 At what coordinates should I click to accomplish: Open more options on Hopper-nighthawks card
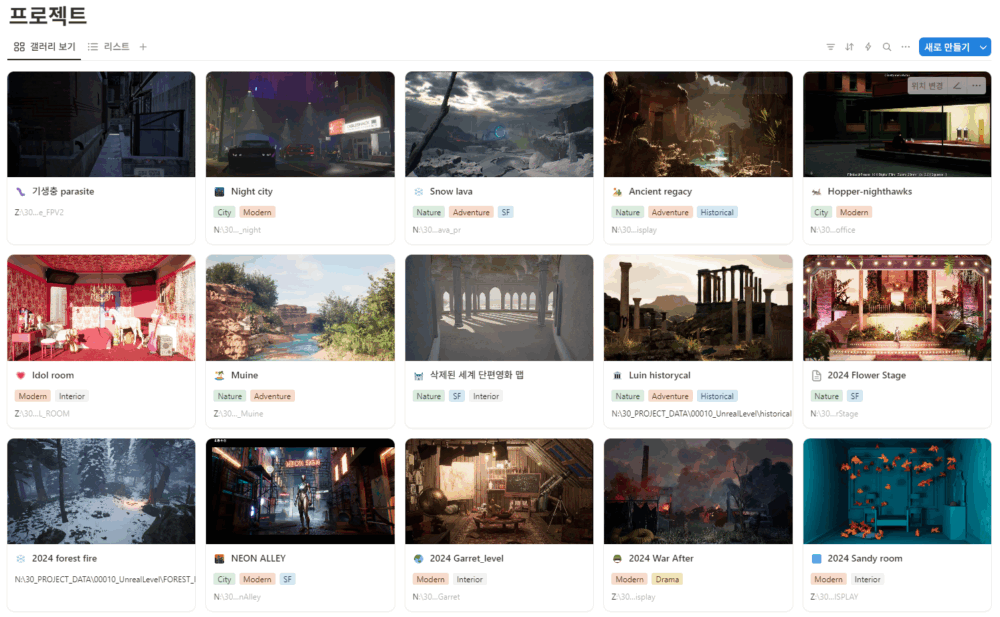click(976, 85)
